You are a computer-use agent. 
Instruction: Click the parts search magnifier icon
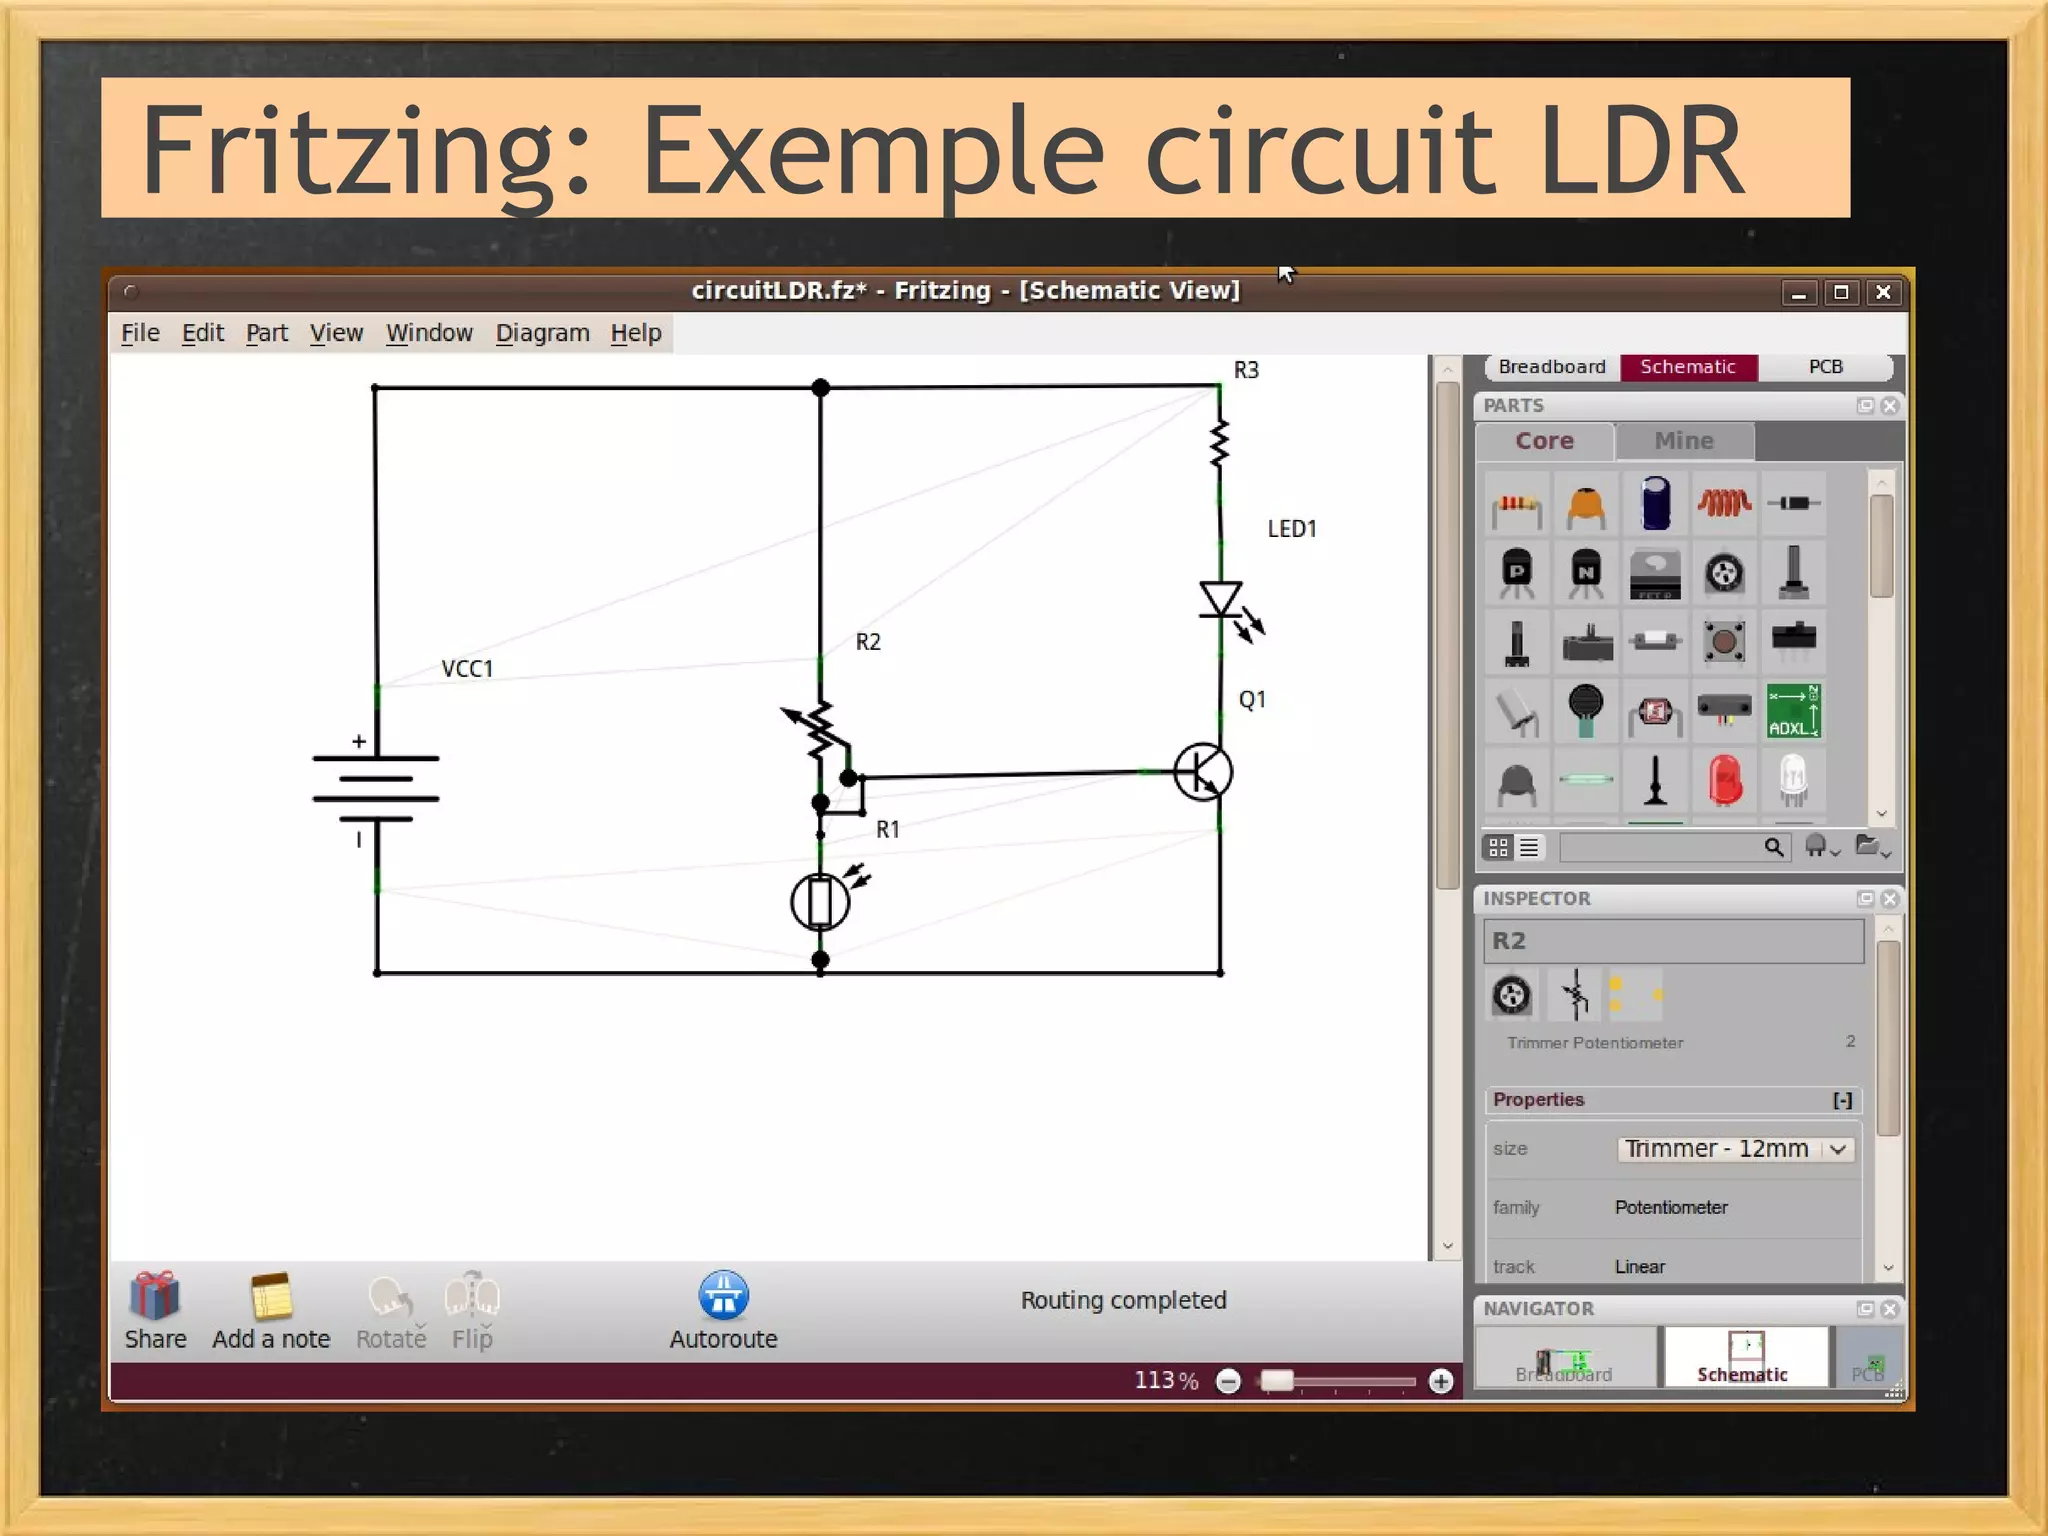[x=1773, y=848]
